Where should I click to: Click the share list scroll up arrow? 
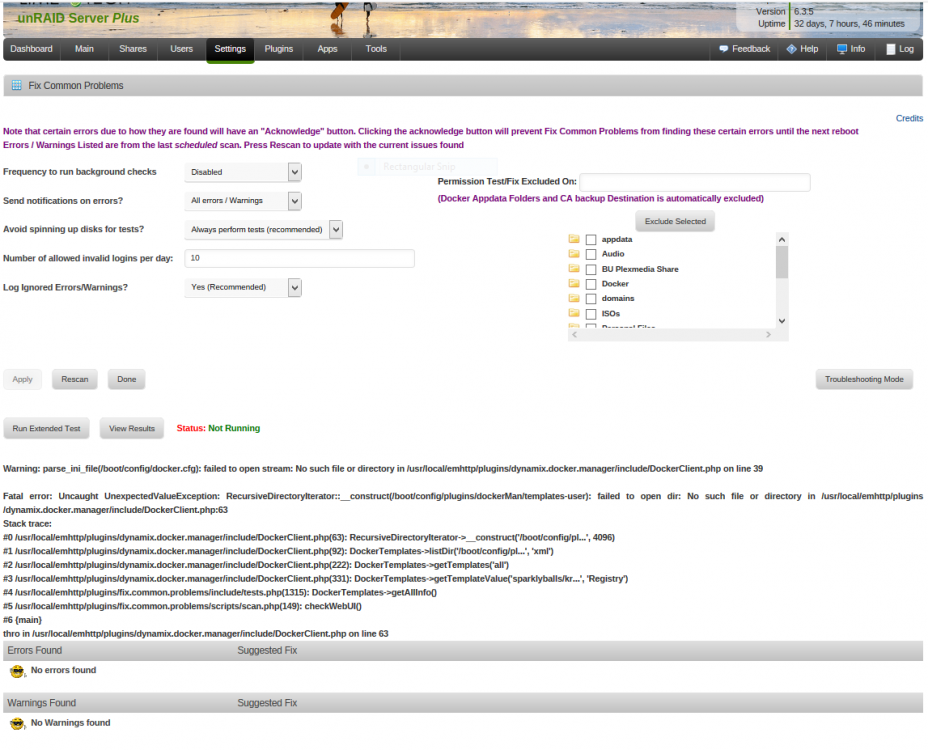782,240
